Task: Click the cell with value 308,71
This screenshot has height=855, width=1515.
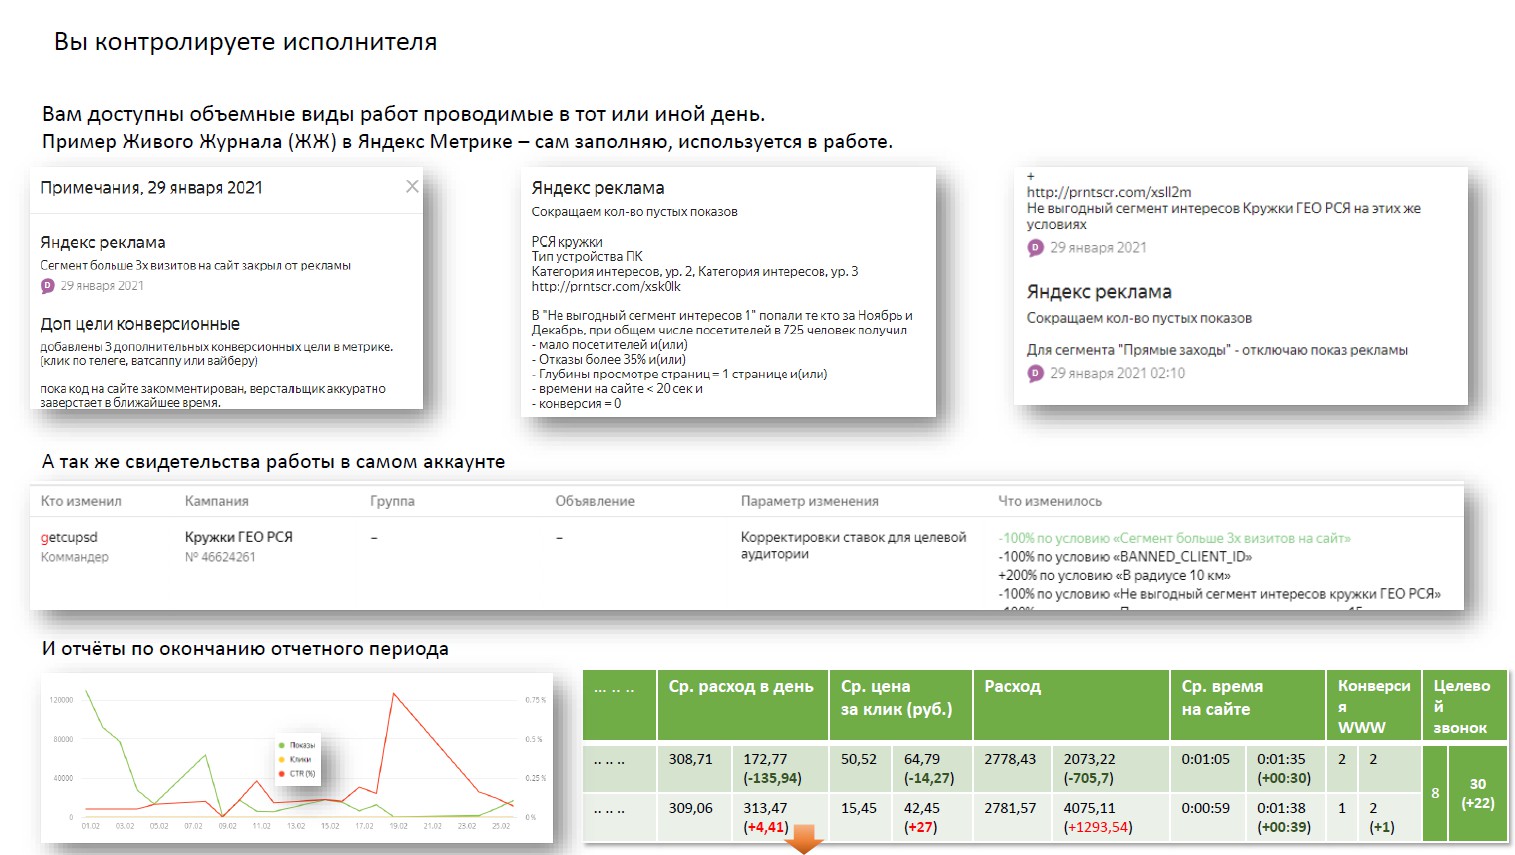Action: pos(694,768)
